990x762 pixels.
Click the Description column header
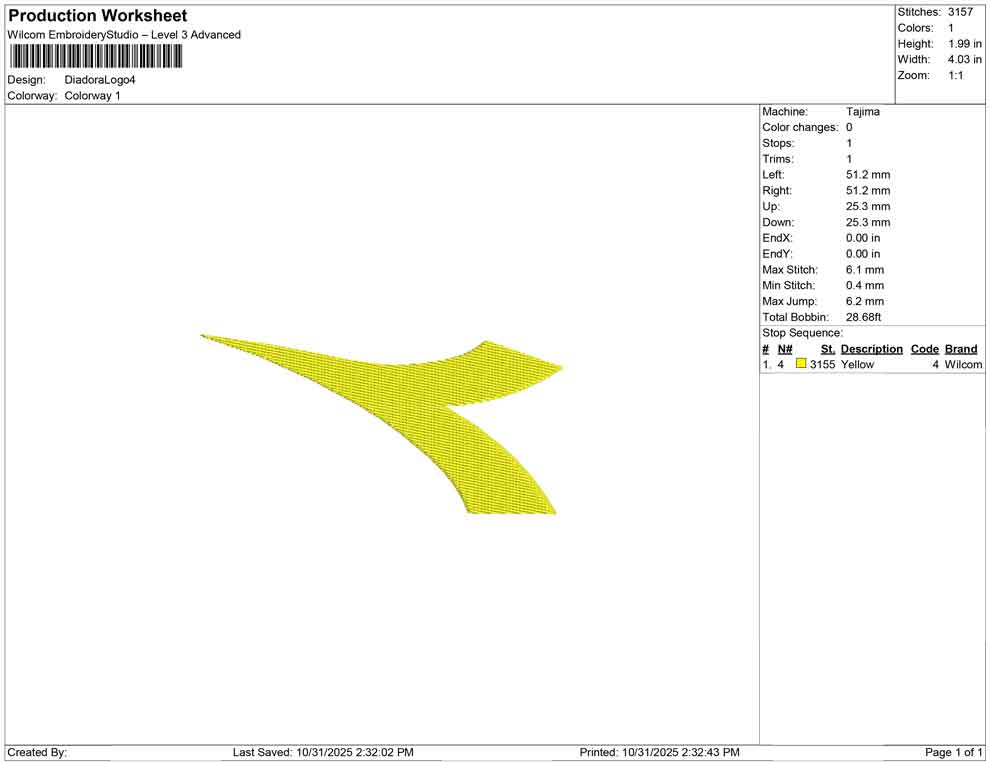(870, 348)
